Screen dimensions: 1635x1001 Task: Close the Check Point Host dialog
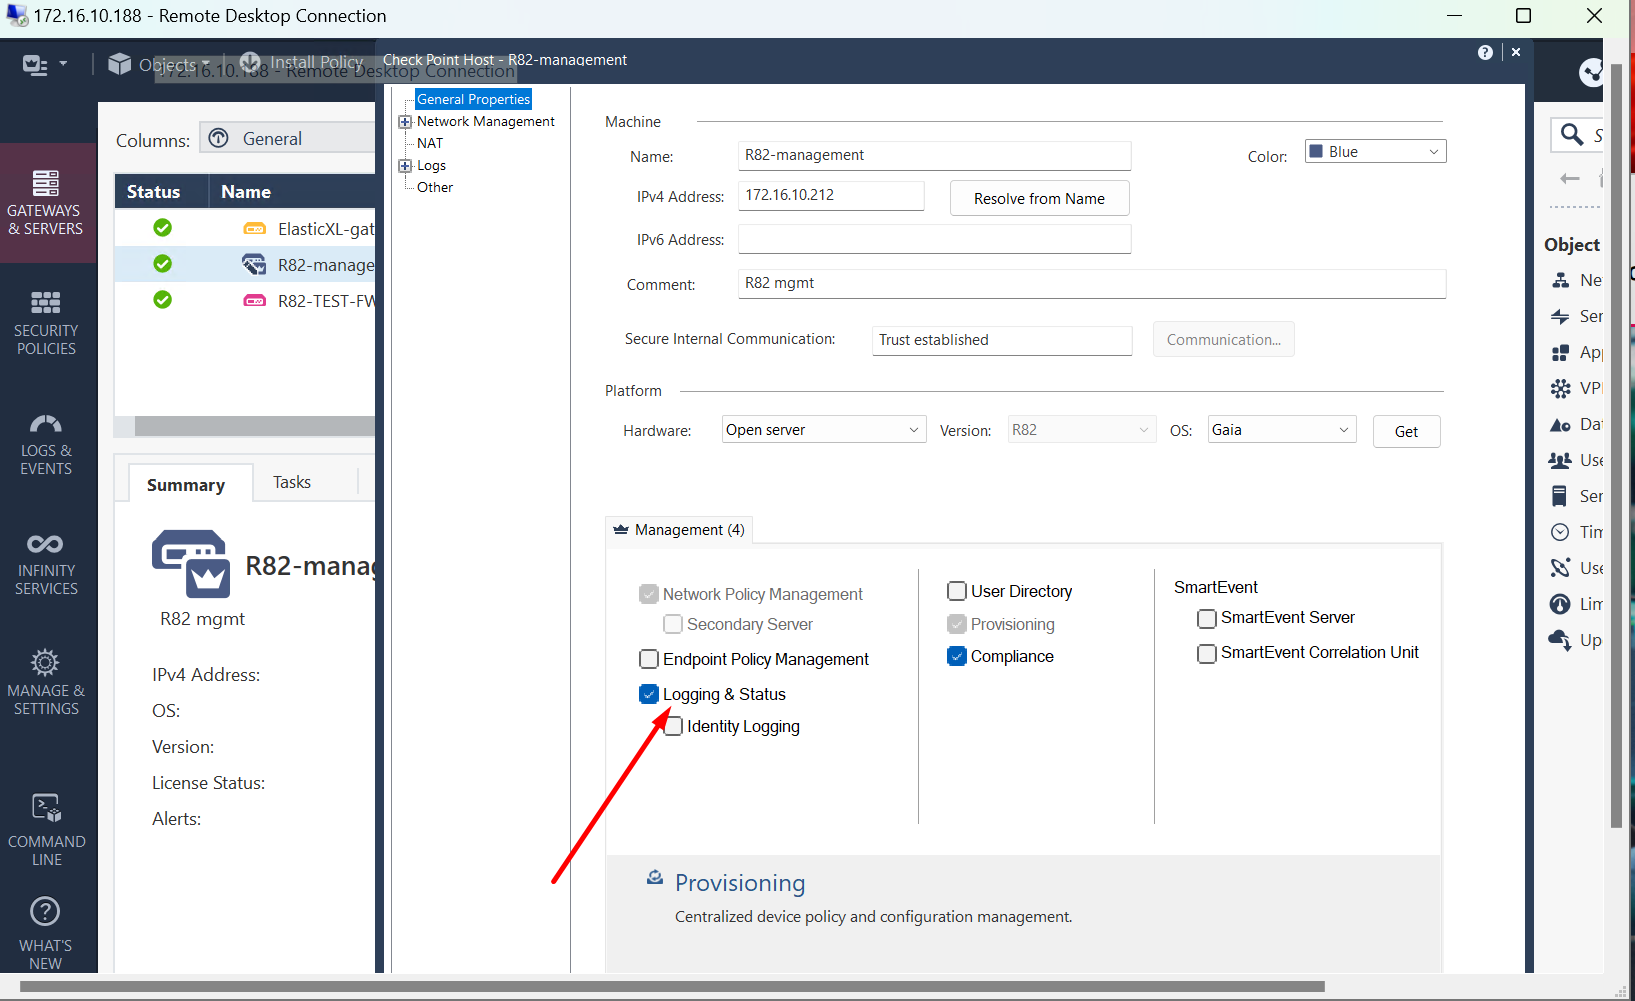(x=1516, y=52)
